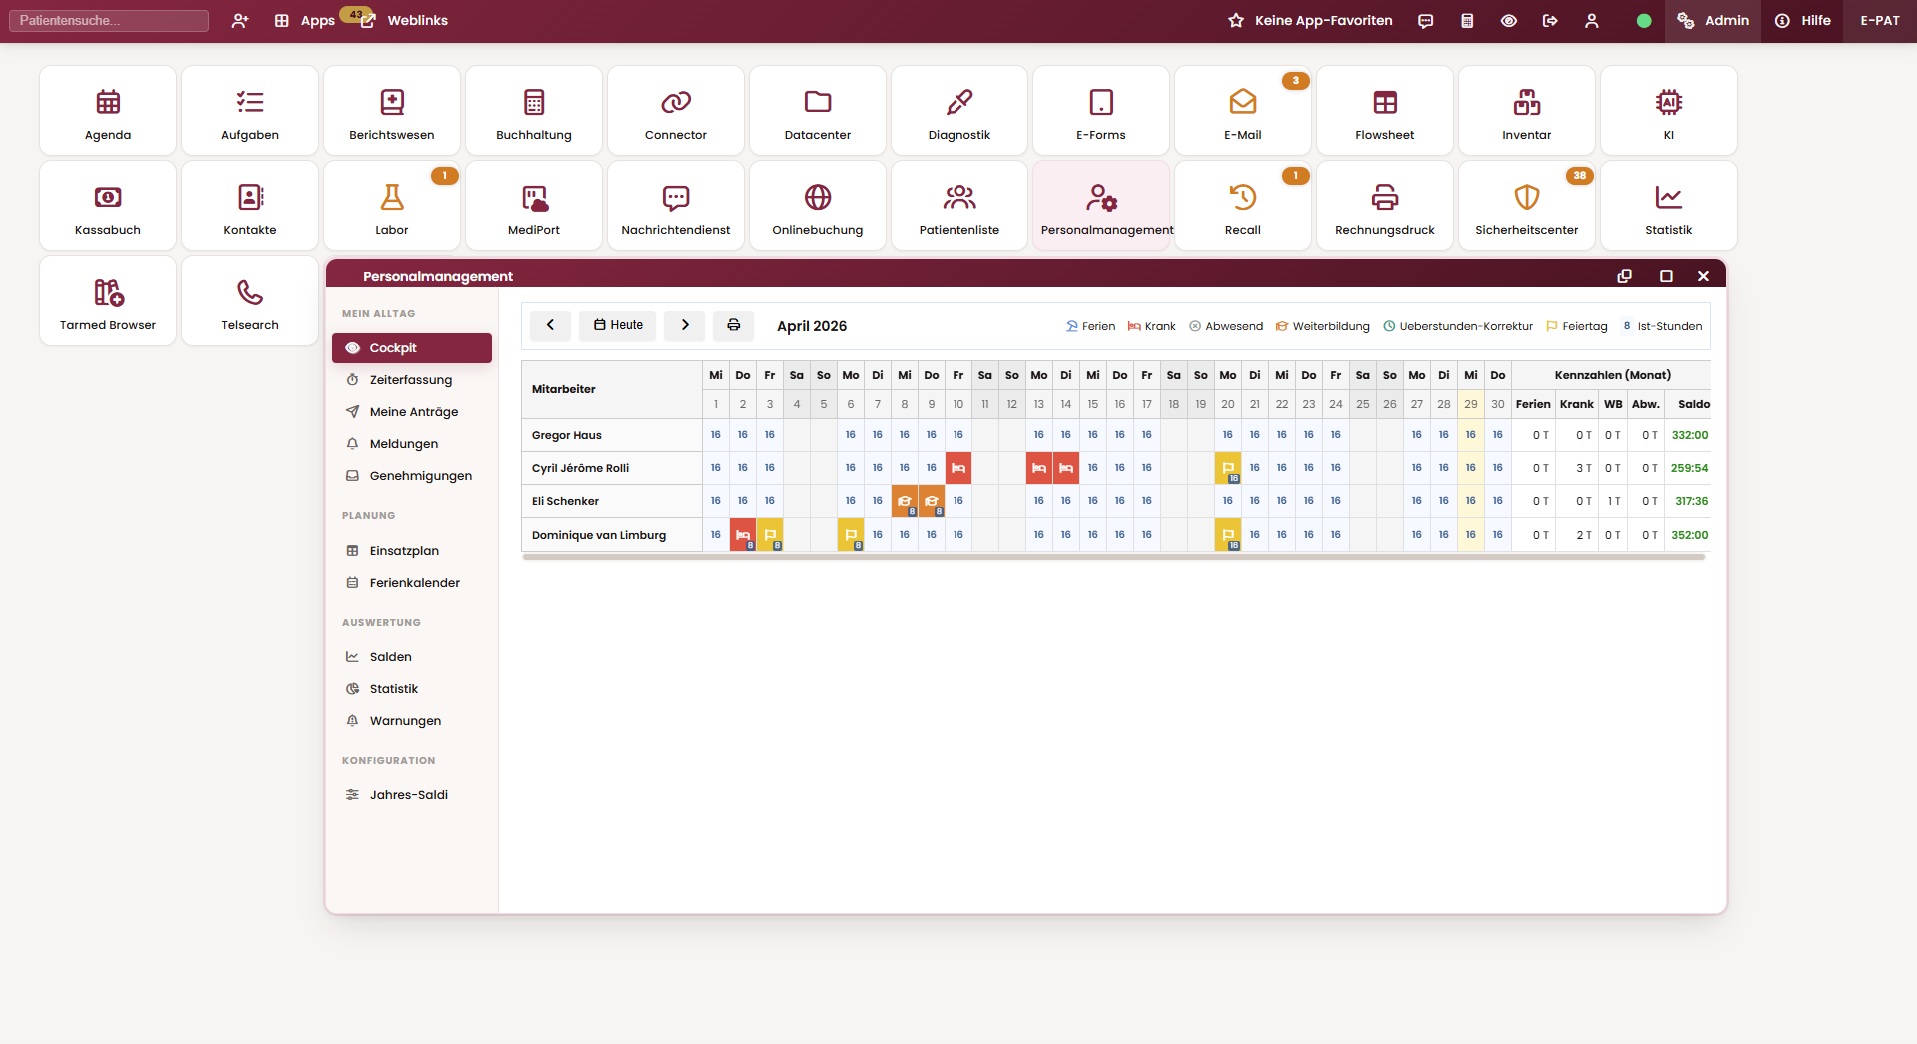This screenshot has height=1044, width=1917.
Task: Open the MediPort app tile
Action: click(534, 206)
